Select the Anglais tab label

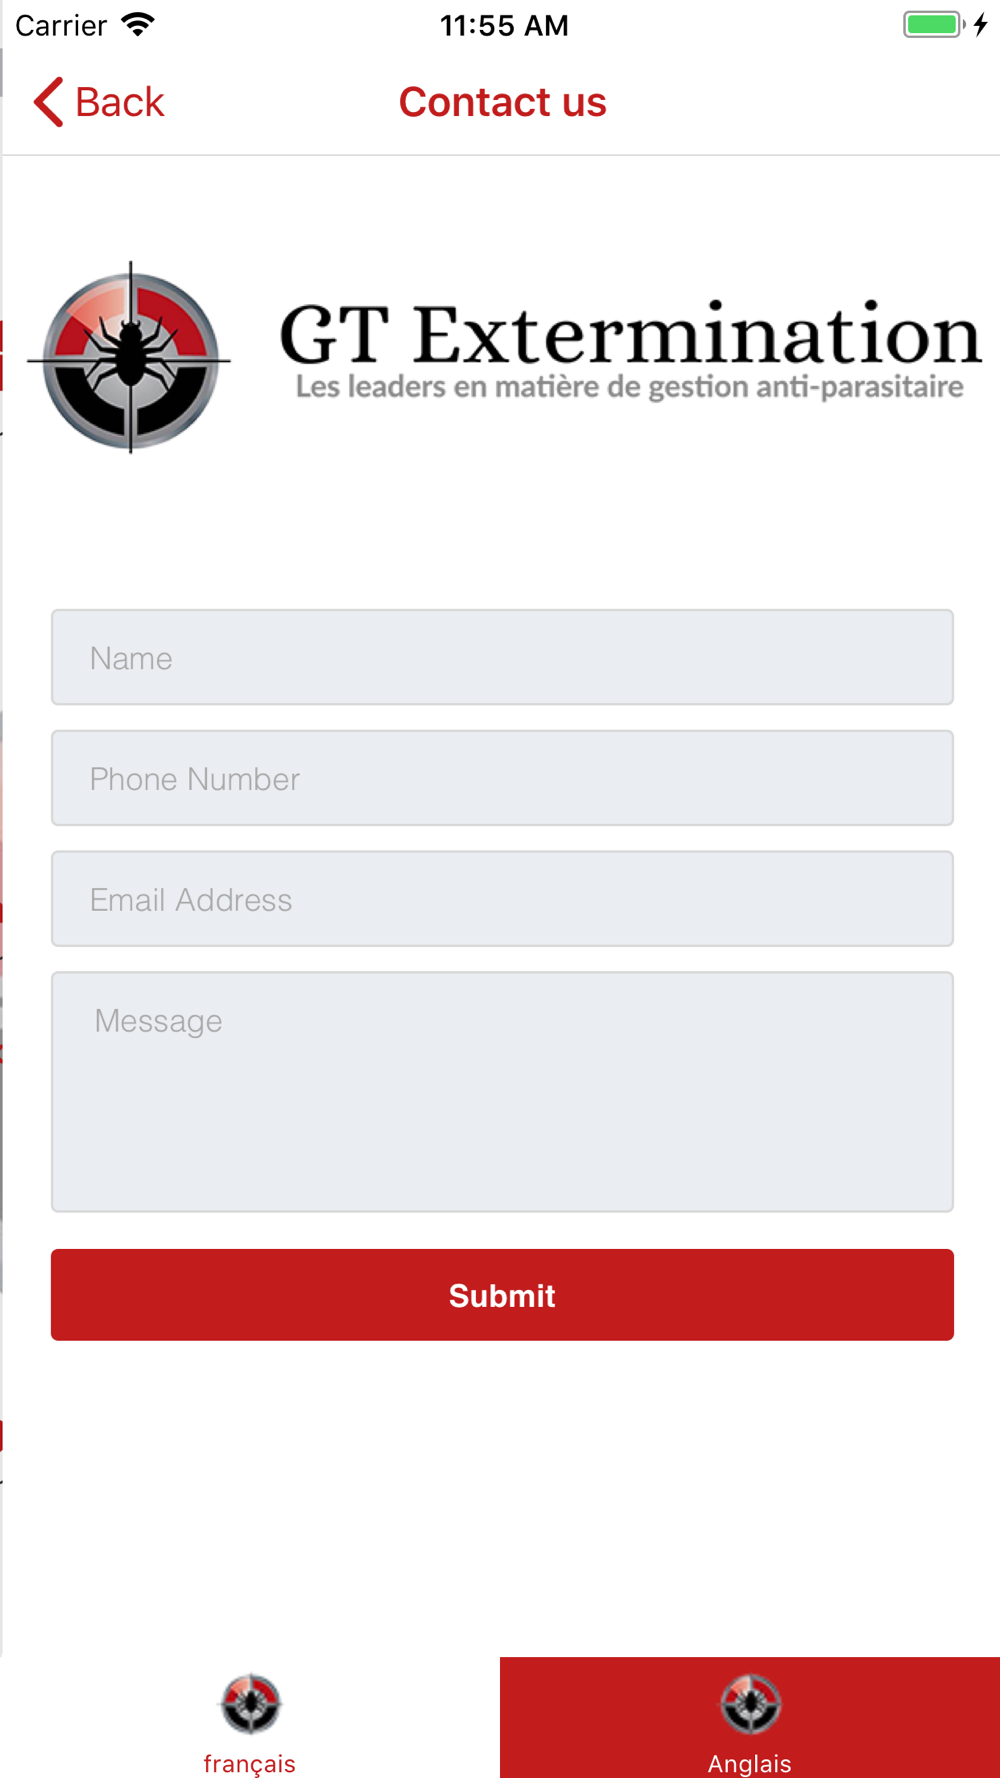(x=750, y=1763)
